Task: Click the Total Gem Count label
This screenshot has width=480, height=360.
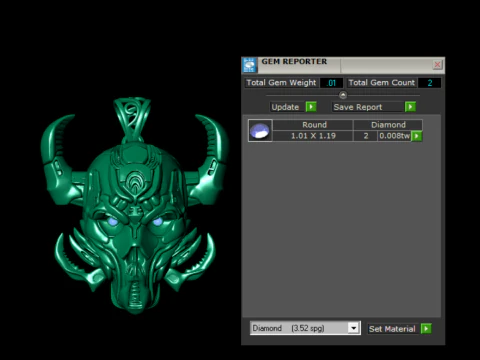Action: (382, 83)
